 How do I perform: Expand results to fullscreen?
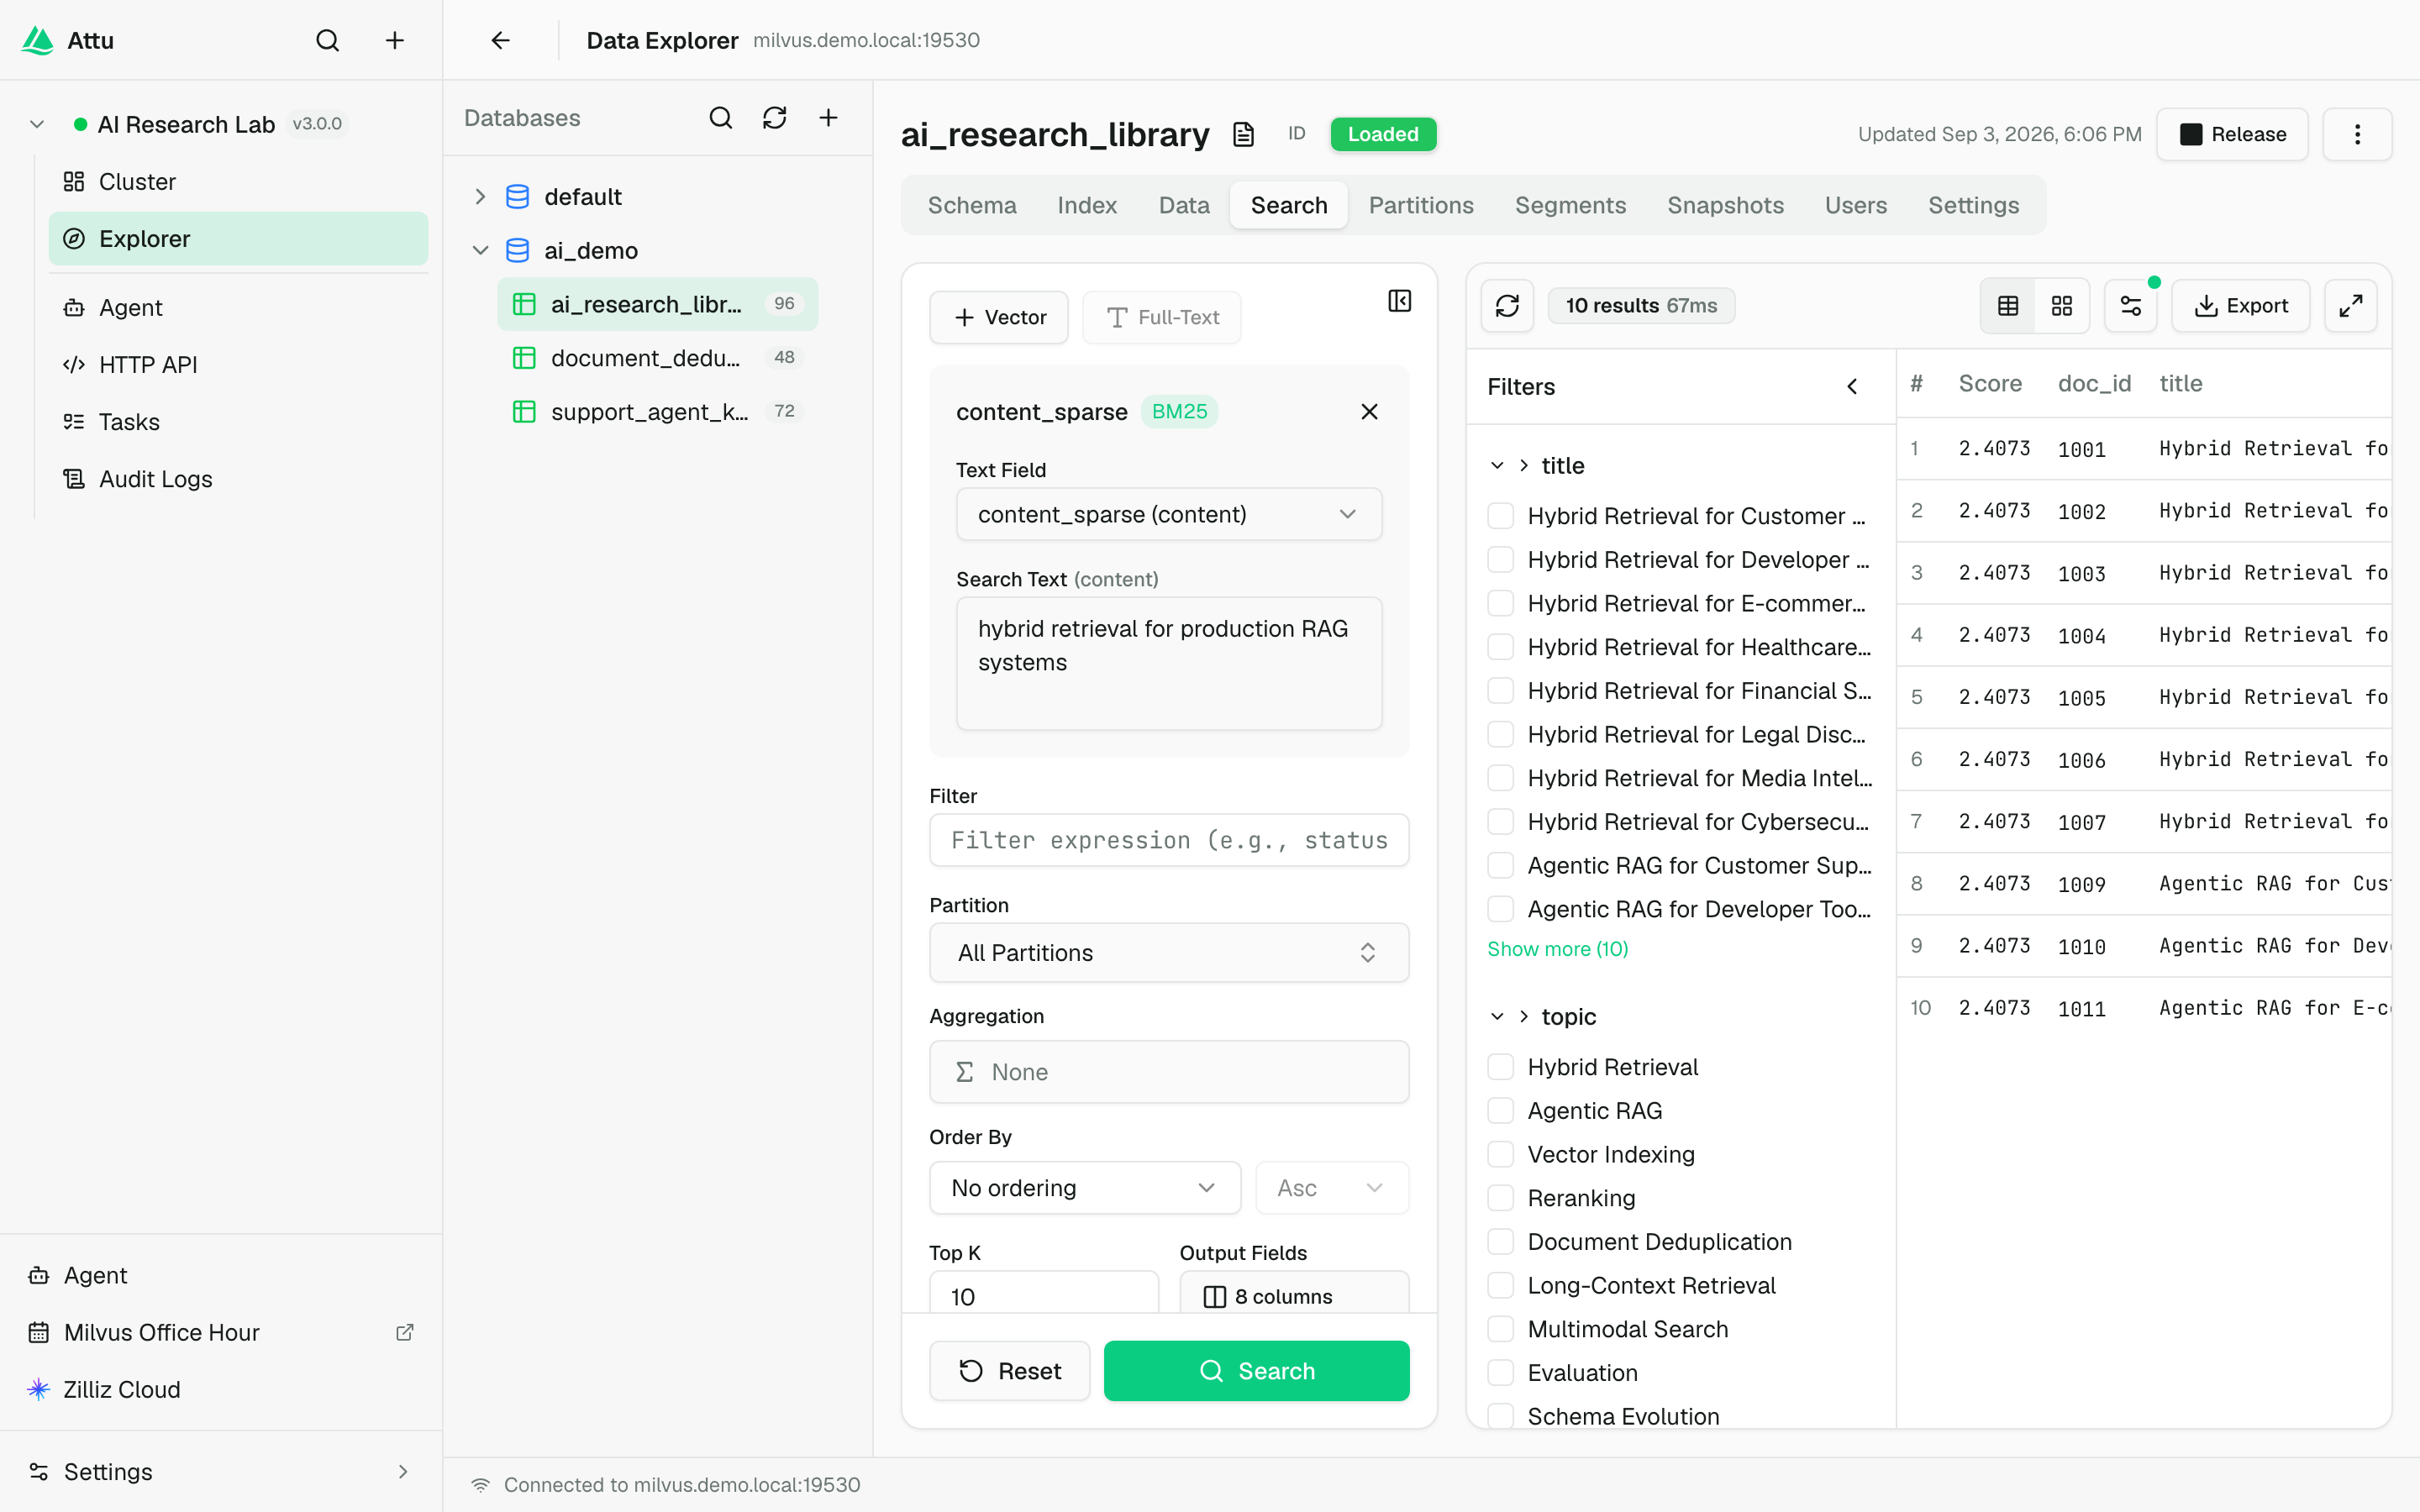[x=2351, y=306]
